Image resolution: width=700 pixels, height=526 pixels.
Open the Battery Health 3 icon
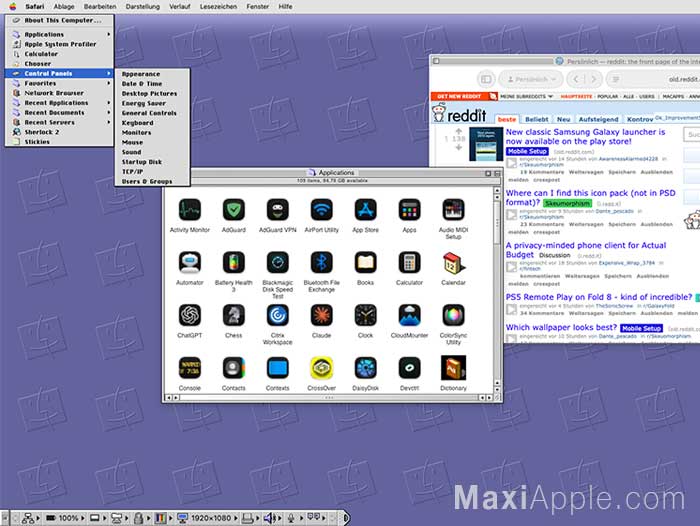233,263
